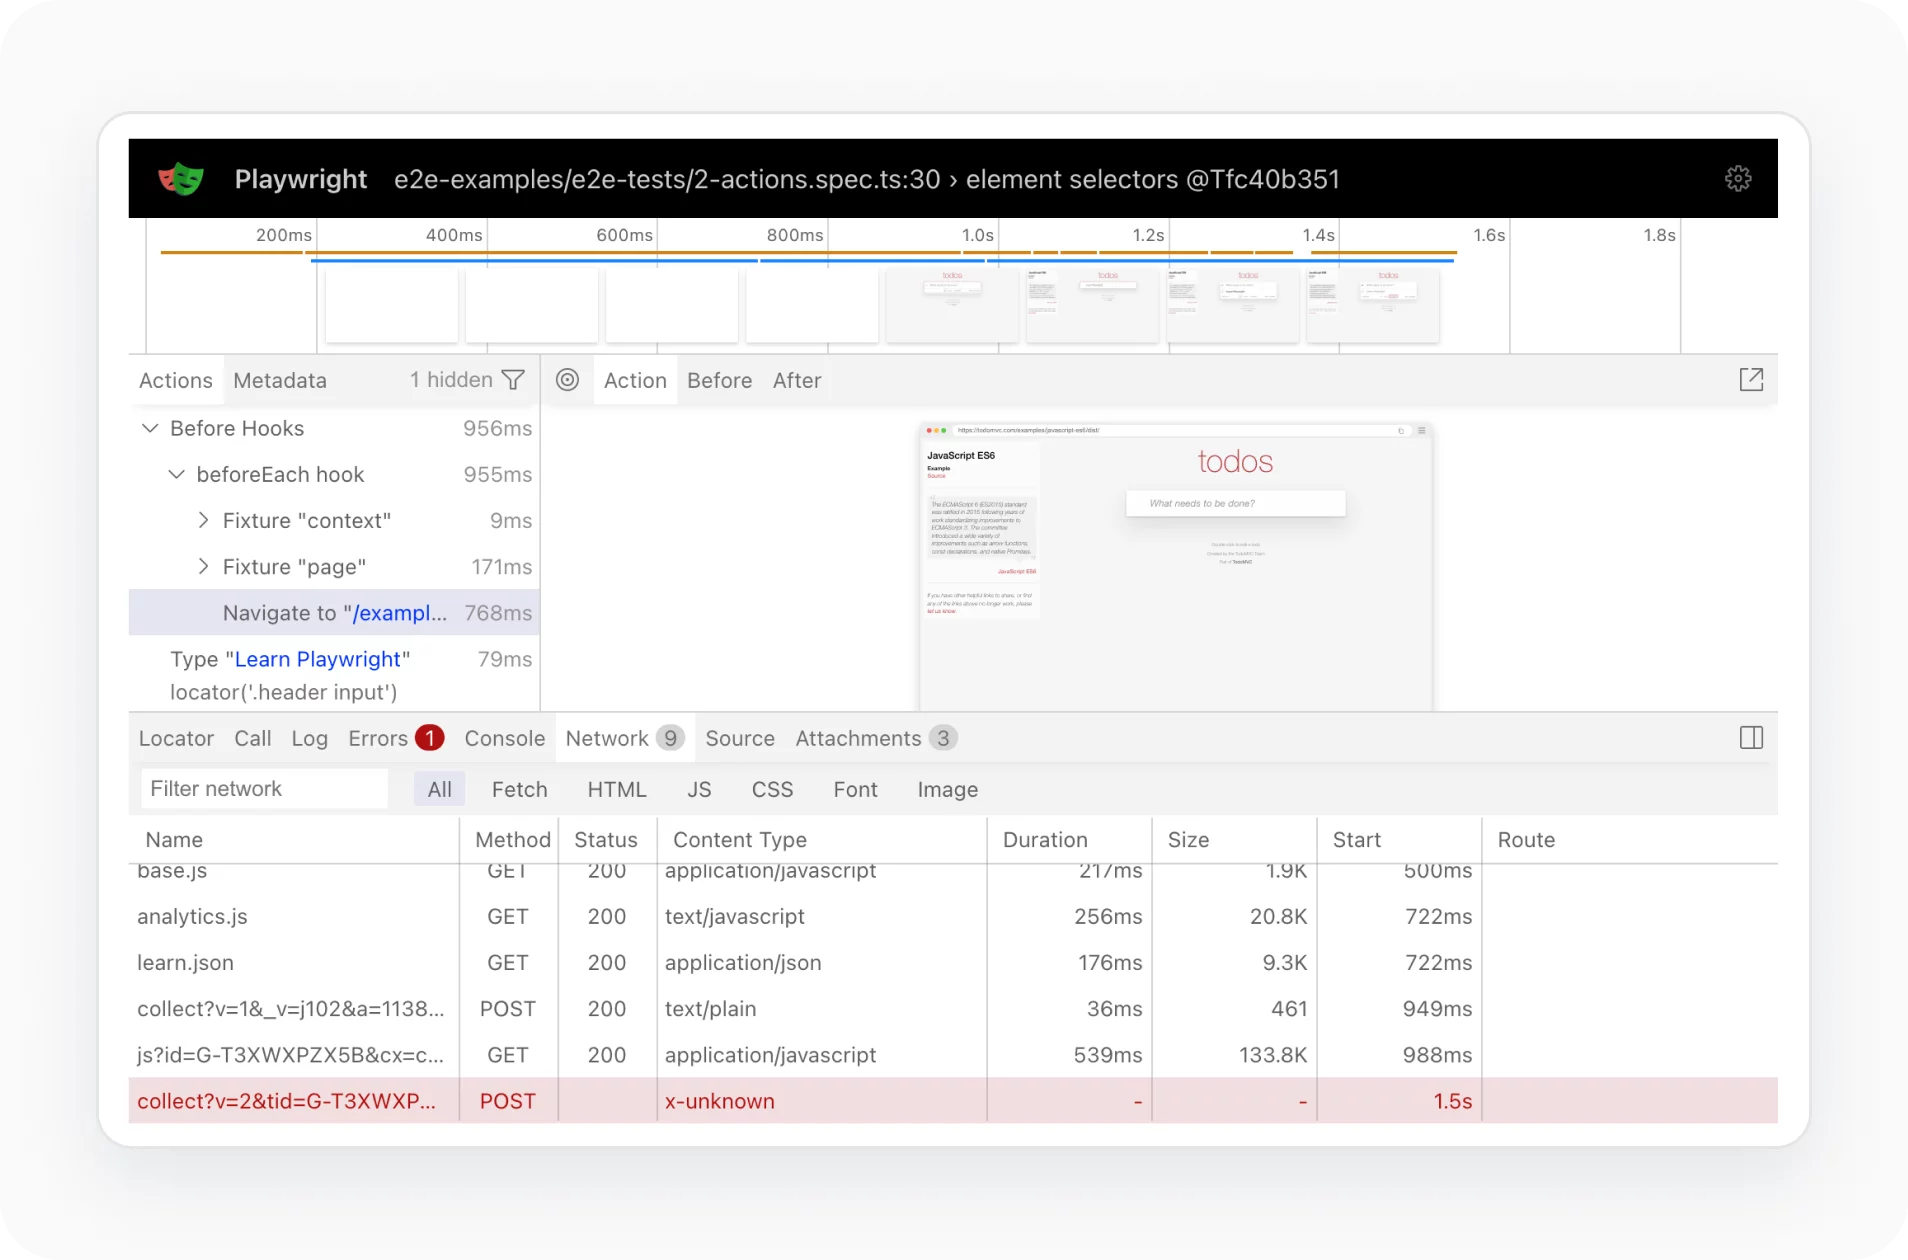The image size is (1908, 1260).
Task: Select the collect?v=1 POST request row
Action: [953, 1008]
